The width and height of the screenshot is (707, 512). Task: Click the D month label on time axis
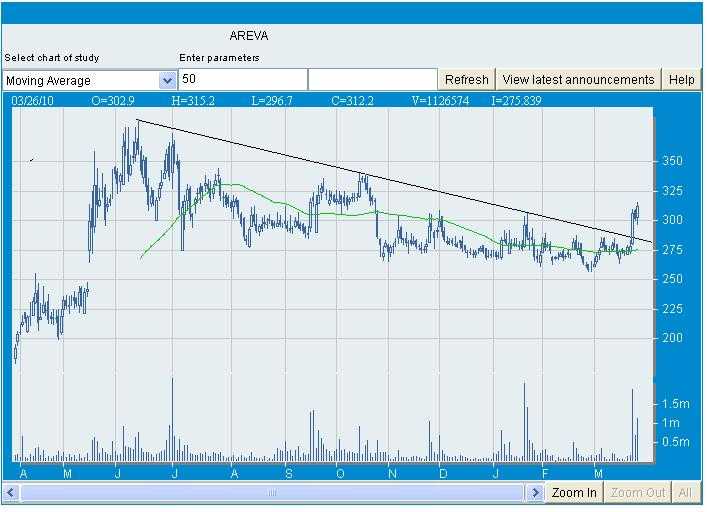[443, 474]
